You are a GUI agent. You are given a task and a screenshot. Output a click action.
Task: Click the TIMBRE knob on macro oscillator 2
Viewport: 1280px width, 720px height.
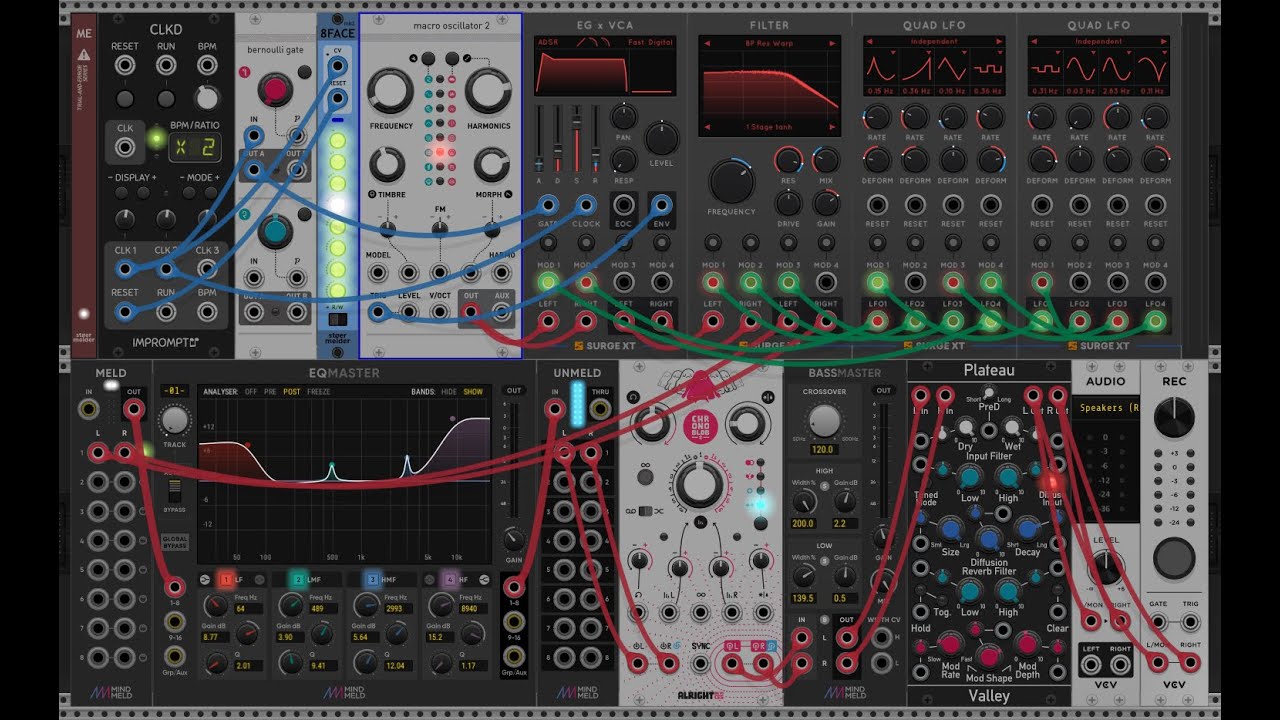(387, 164)
